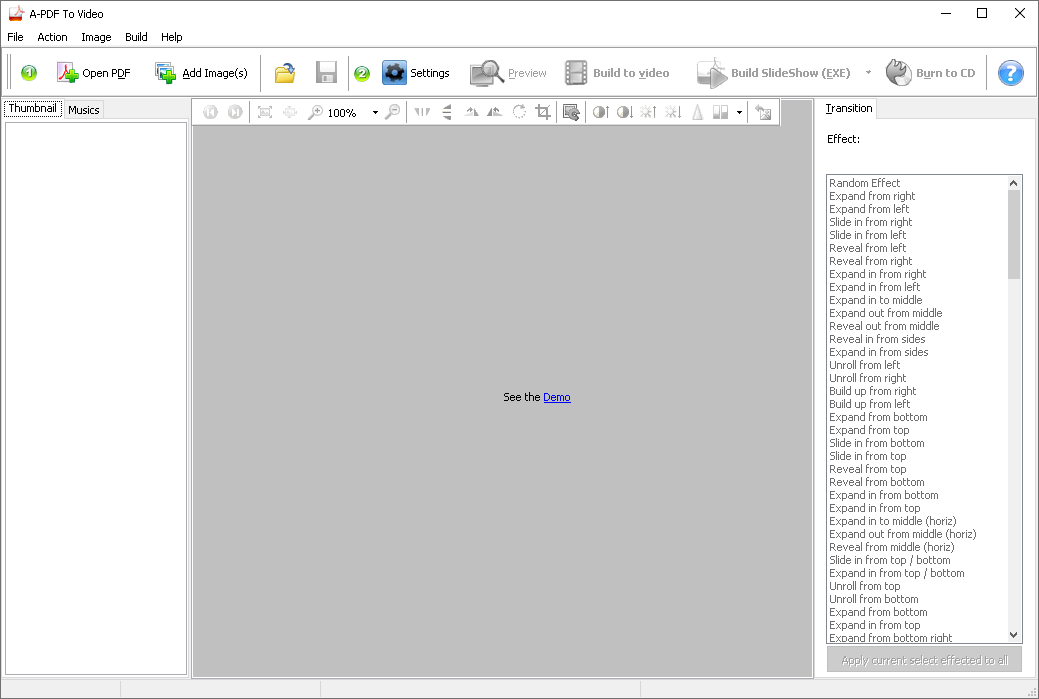Select Reveal from middle (horiz) effect
Viewport: 1039px width, 699px height.
coord(918,547)
